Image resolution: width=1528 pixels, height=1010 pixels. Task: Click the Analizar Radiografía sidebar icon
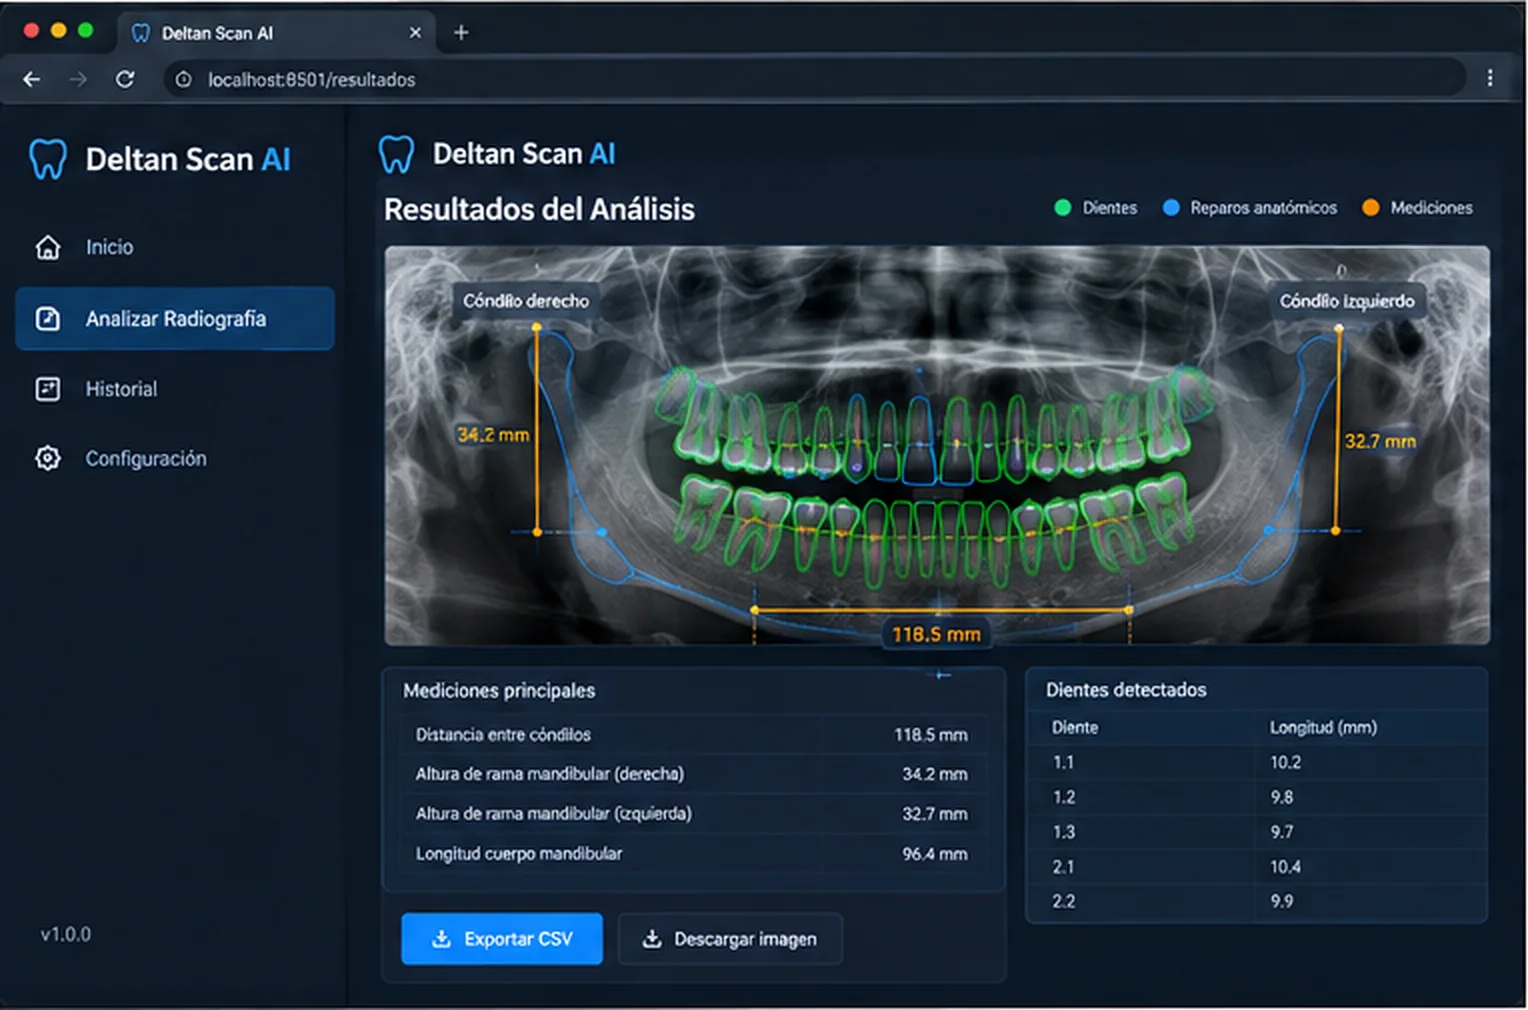(48, 319)
